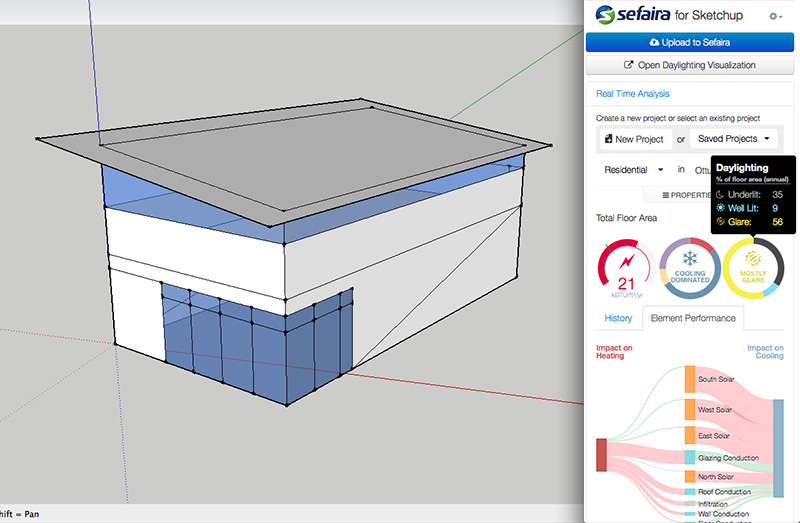Viewport: 800px width, 523px height.
Task: Open the settings gear menu
Action: point(775,16)
